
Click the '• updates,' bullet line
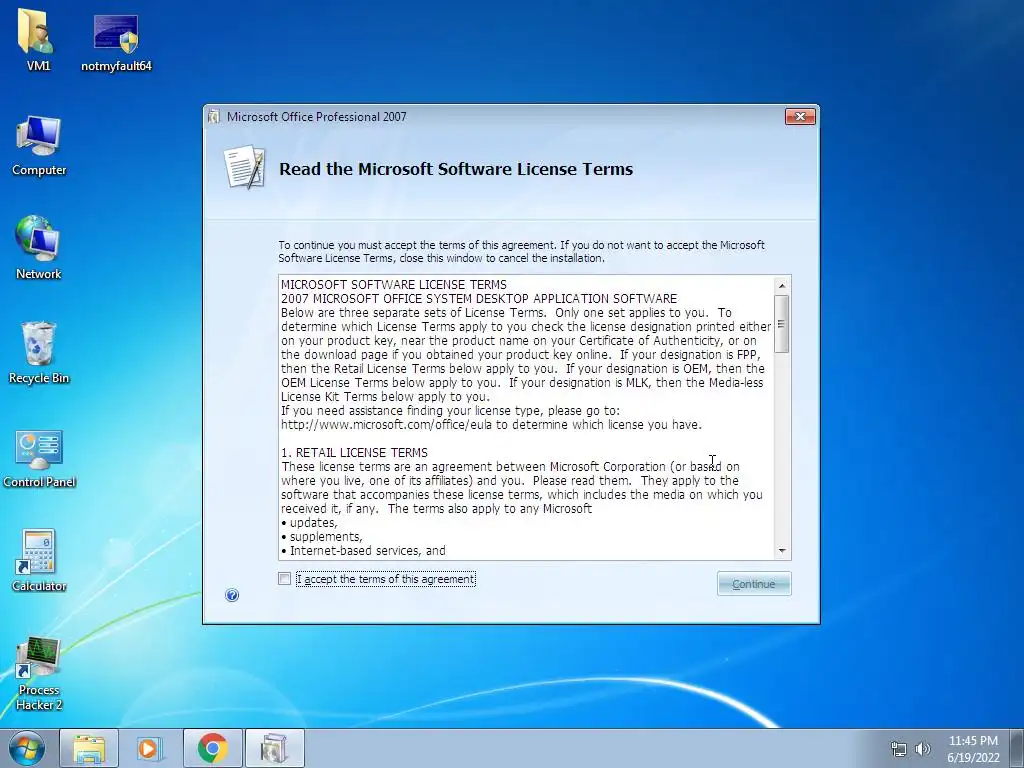coord(309,522)
